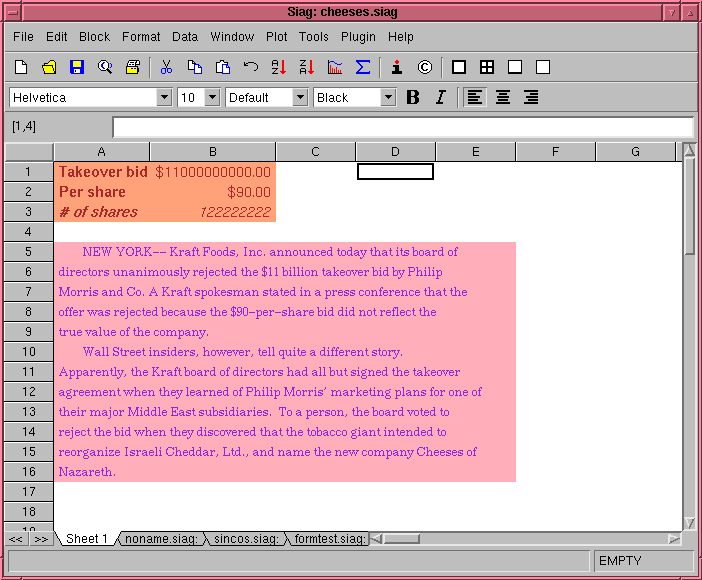Screen dimensions: 702x580
Task: Align cell text left
Action: tap(475, 97)
